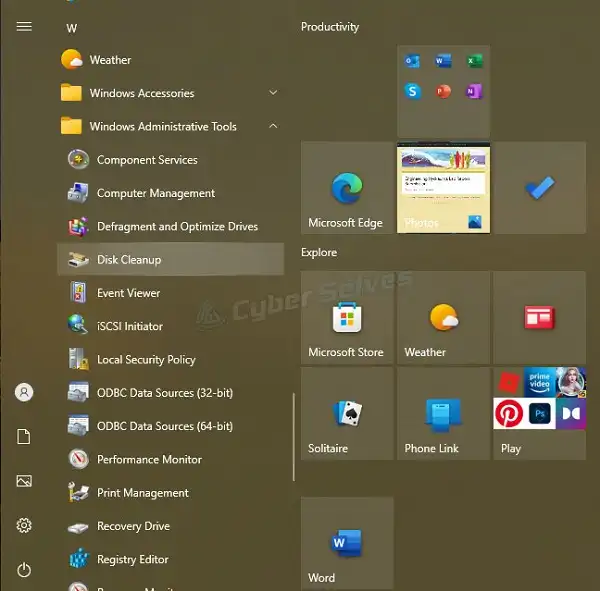Select the Event Viewer label

tap(128, 293)
